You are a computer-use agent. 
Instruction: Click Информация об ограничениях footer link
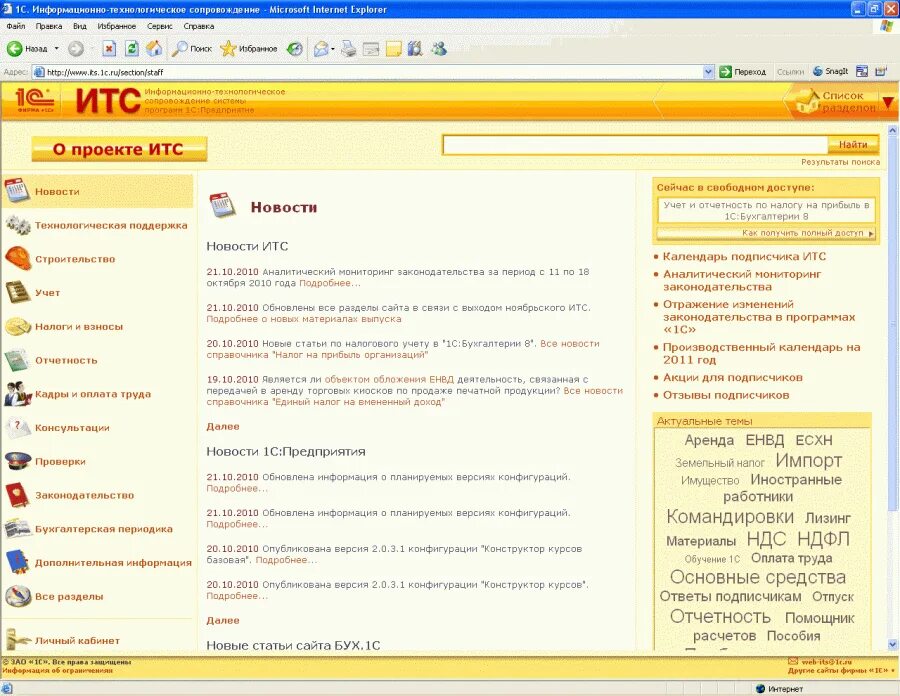pos(58,670)
